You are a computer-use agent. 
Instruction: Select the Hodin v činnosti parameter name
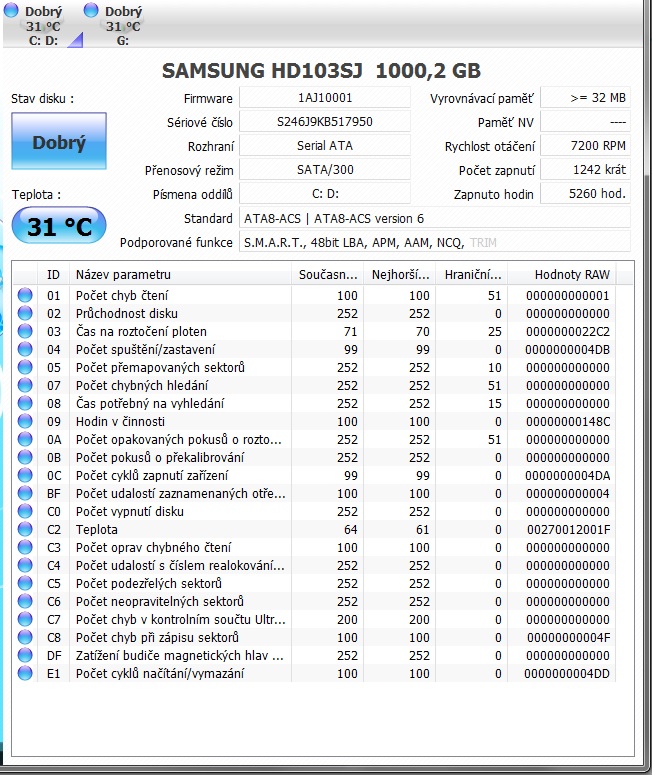(120, 421)
